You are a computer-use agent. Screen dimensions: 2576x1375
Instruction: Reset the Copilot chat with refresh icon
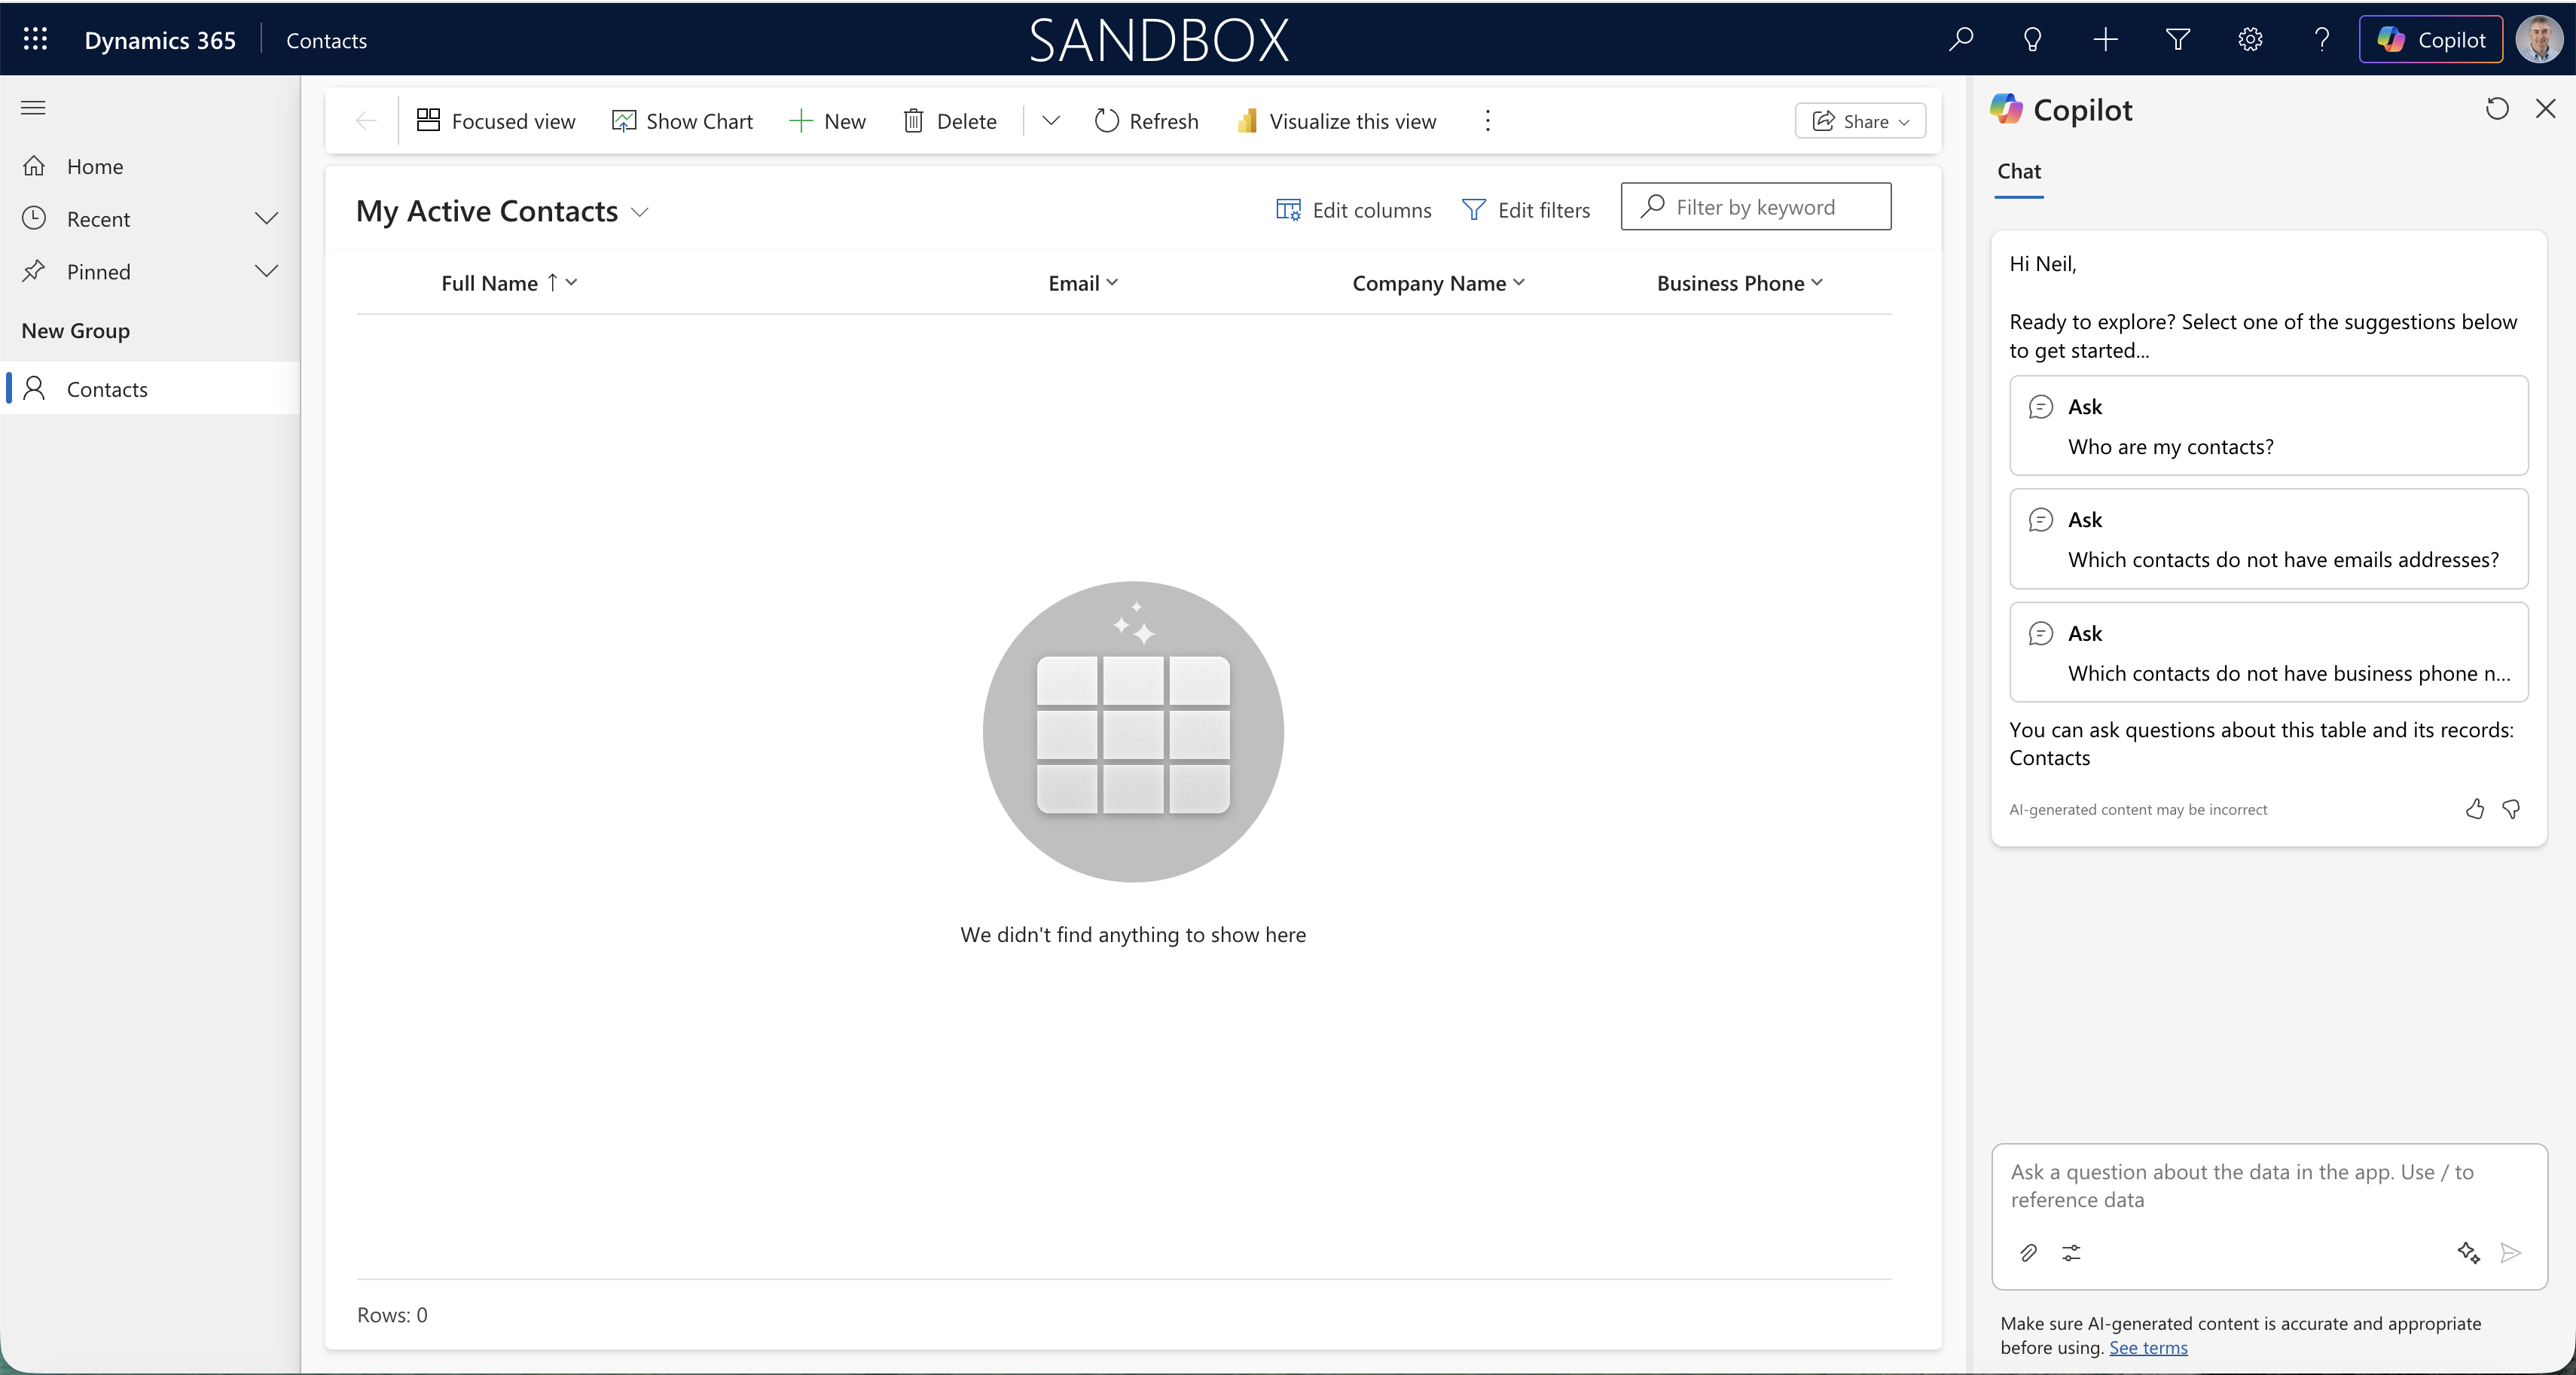[2497, 108]
